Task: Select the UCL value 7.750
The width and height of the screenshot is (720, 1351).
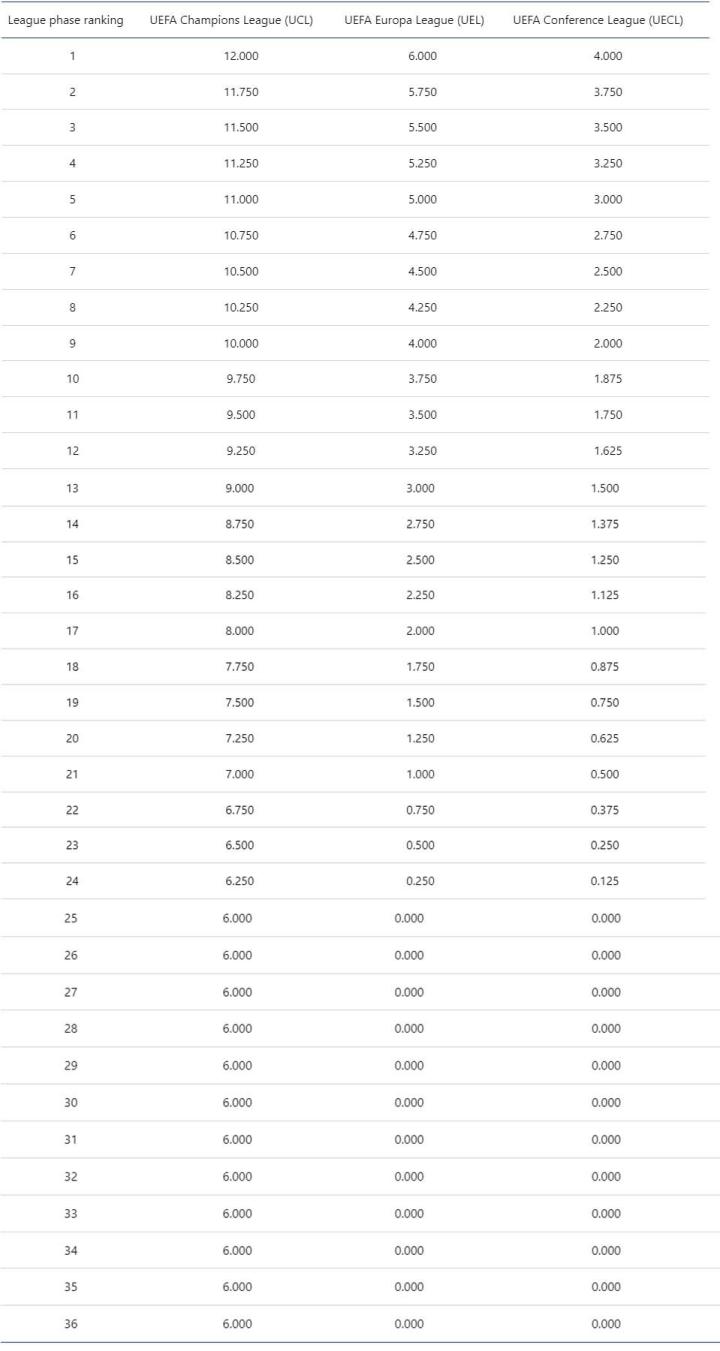Action: click(x=240, y=667)
